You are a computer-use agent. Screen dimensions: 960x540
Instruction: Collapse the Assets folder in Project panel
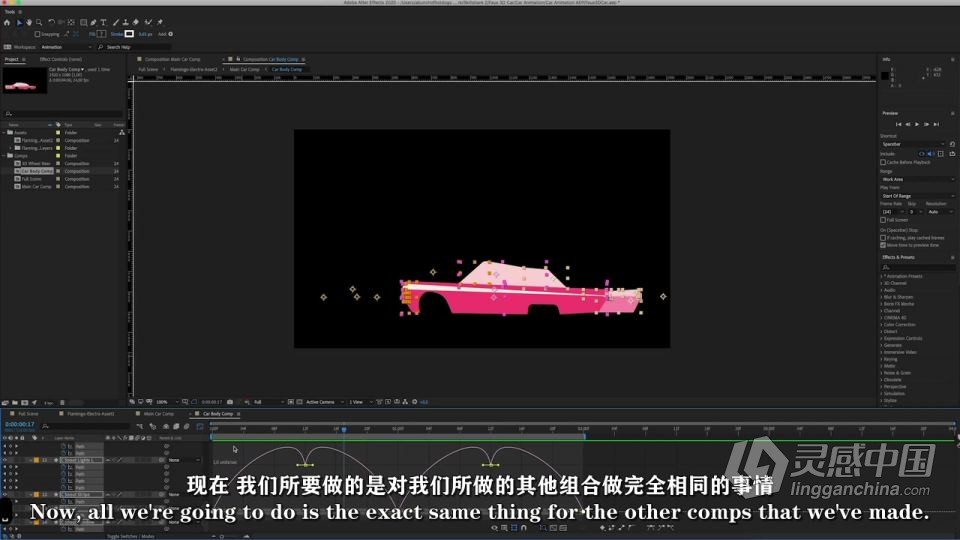[4, 132]
